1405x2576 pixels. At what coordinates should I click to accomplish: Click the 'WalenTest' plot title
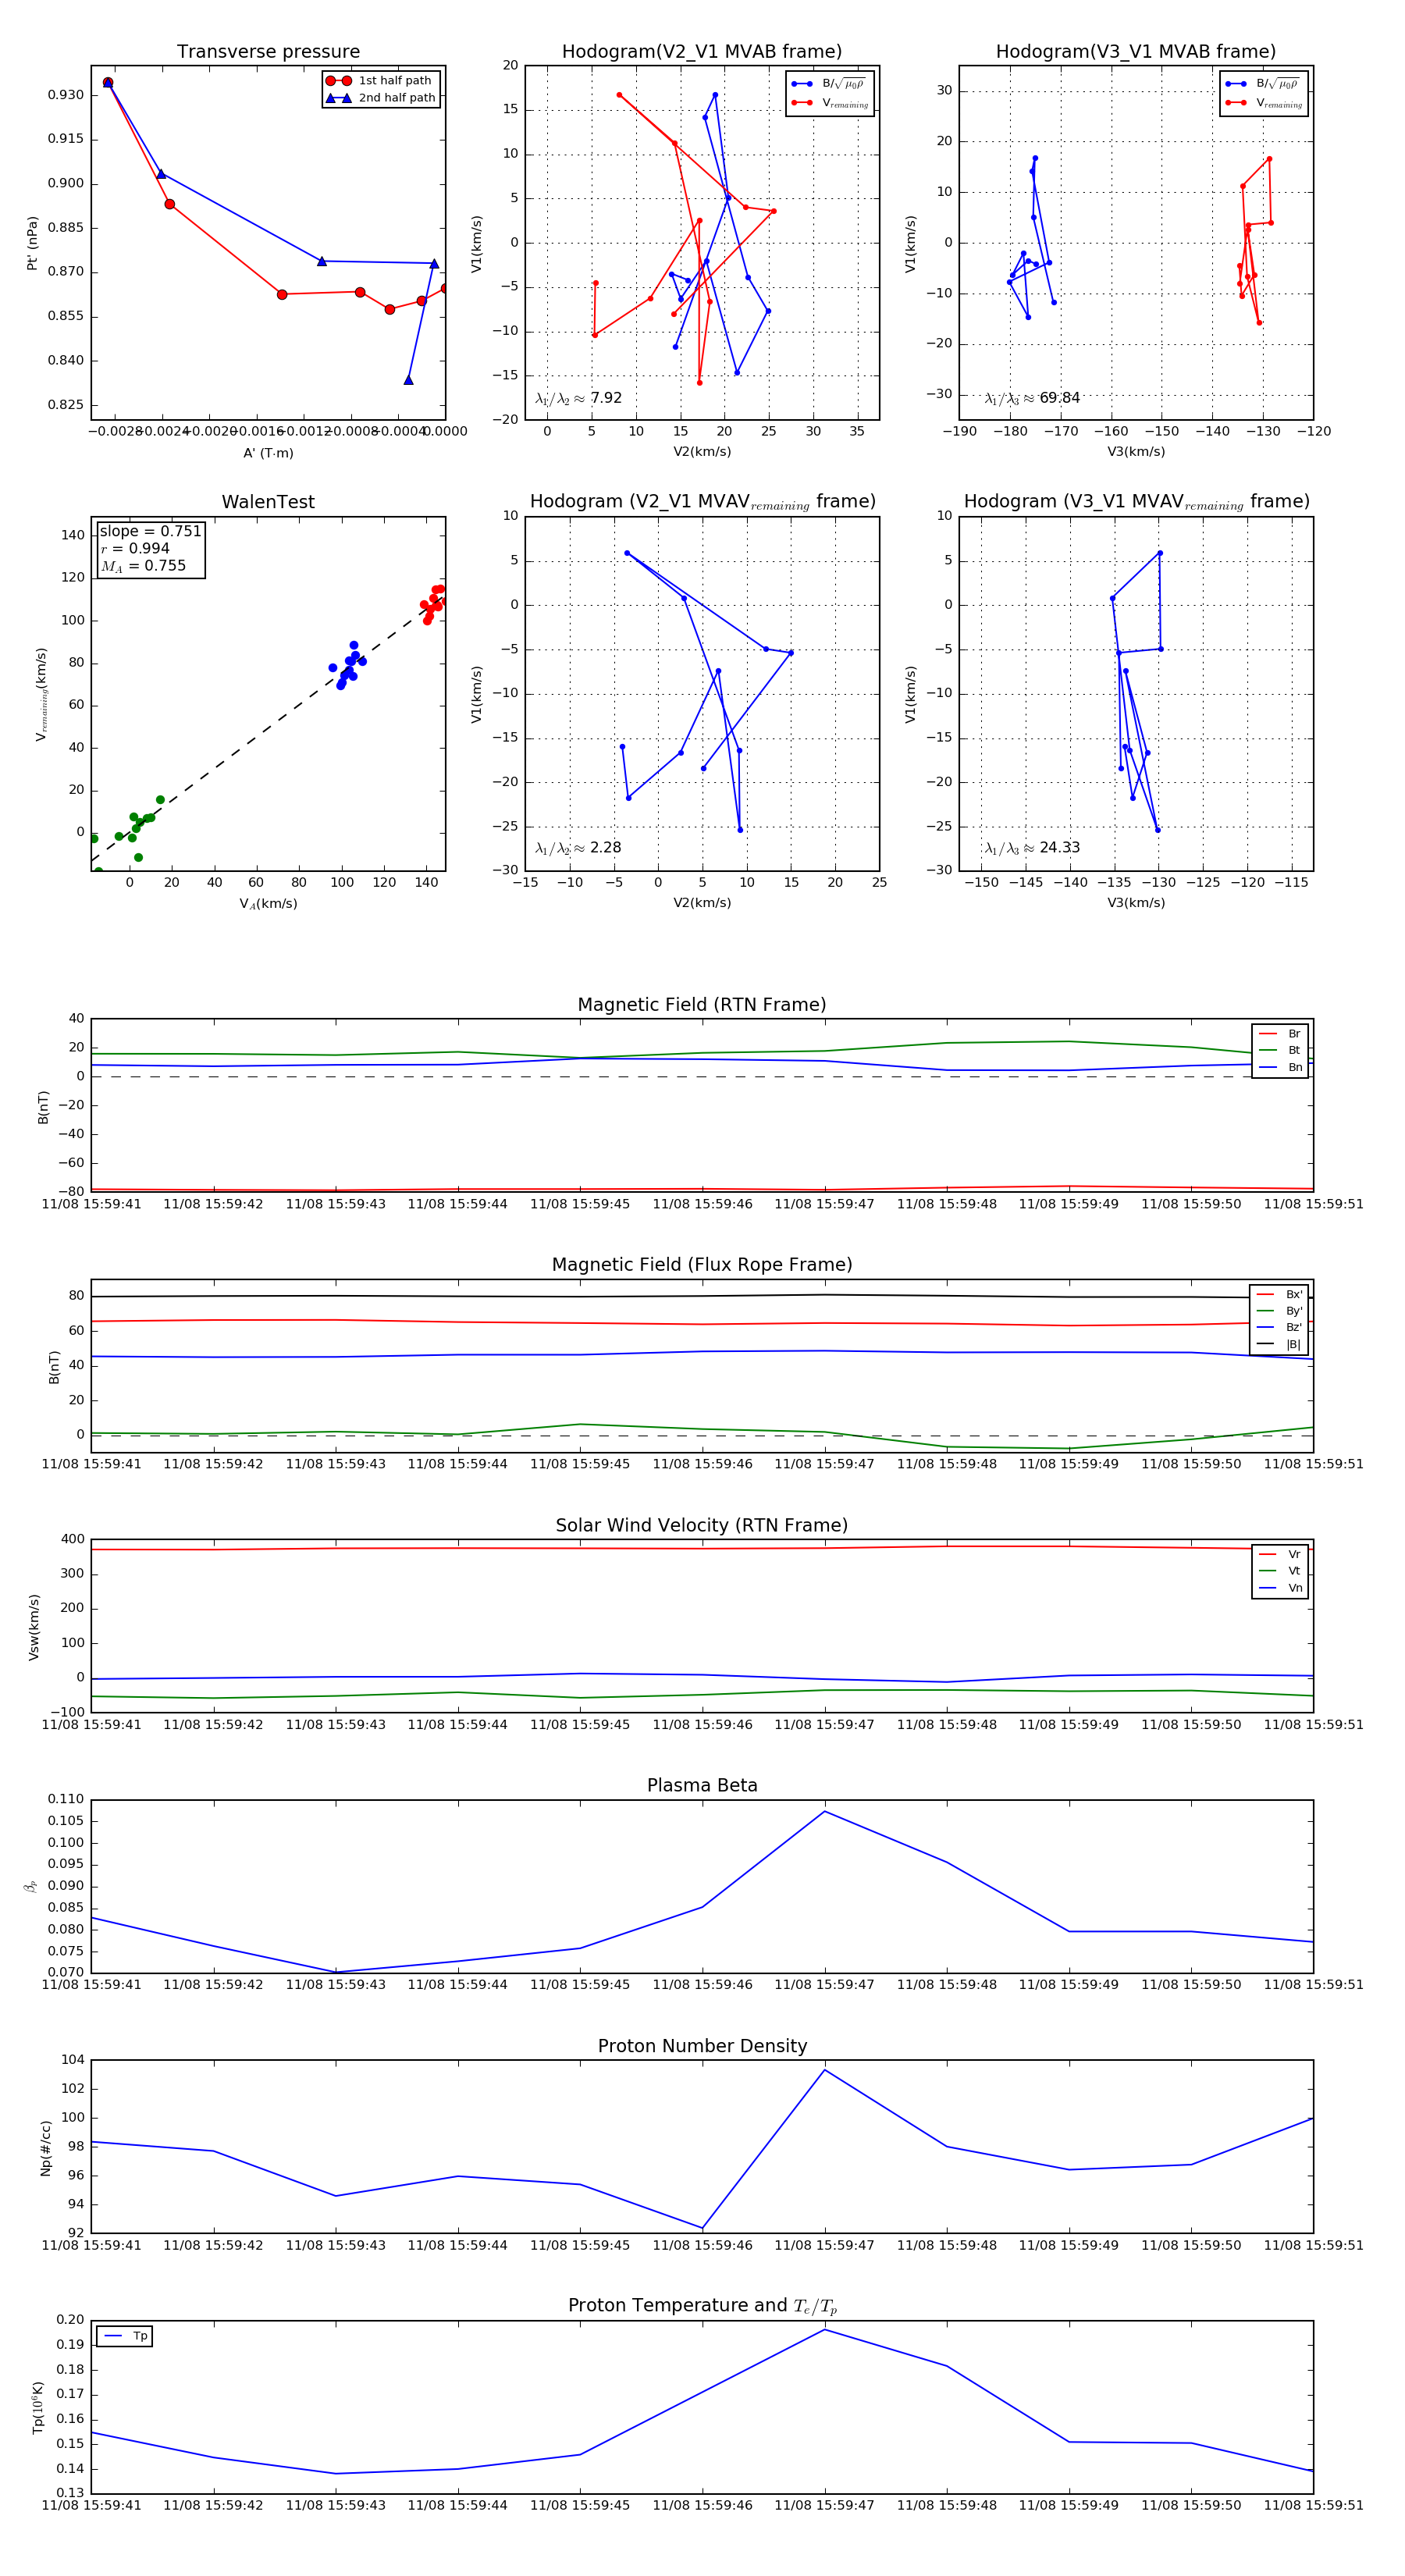[268, 502]
